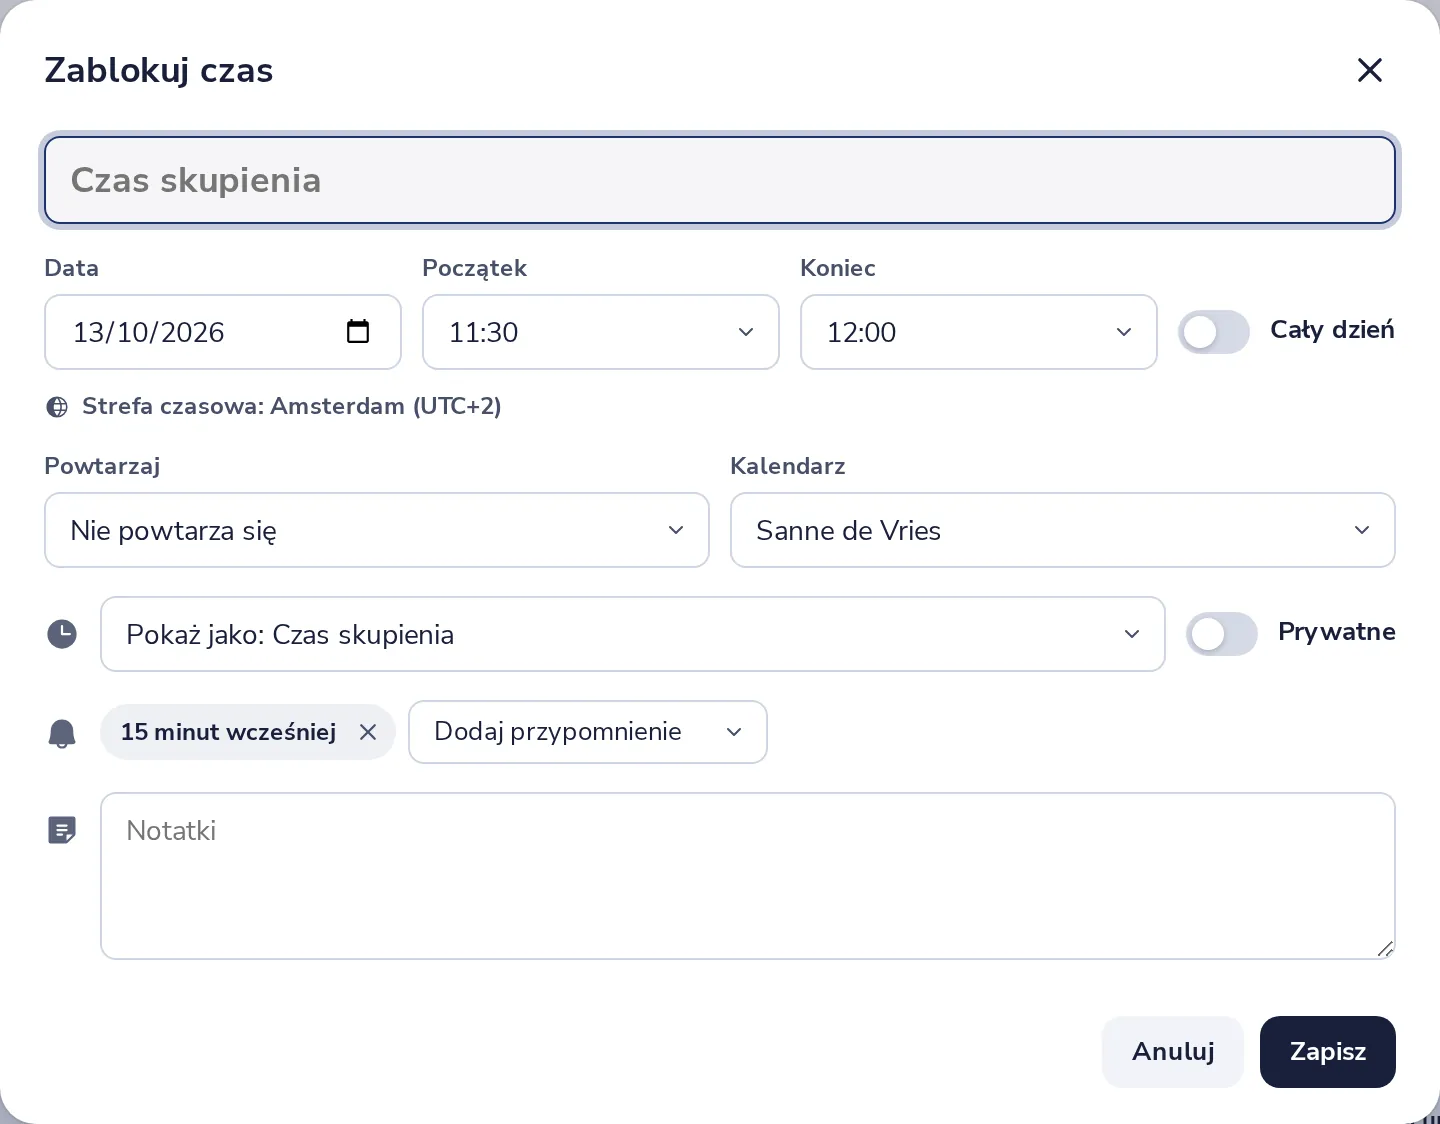Click the date field showing 13/10/2026
Image resolution: width=1440 pixels, height=1124 pixels.
[223, 332]
